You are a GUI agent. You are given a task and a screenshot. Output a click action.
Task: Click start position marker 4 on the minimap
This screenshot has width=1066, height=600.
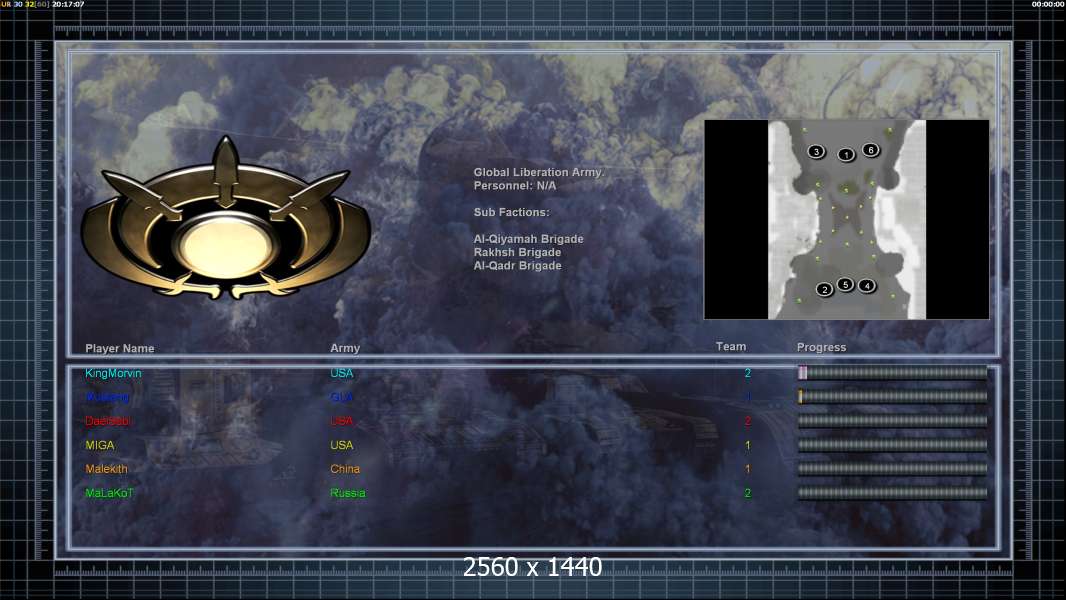(867, 285)
